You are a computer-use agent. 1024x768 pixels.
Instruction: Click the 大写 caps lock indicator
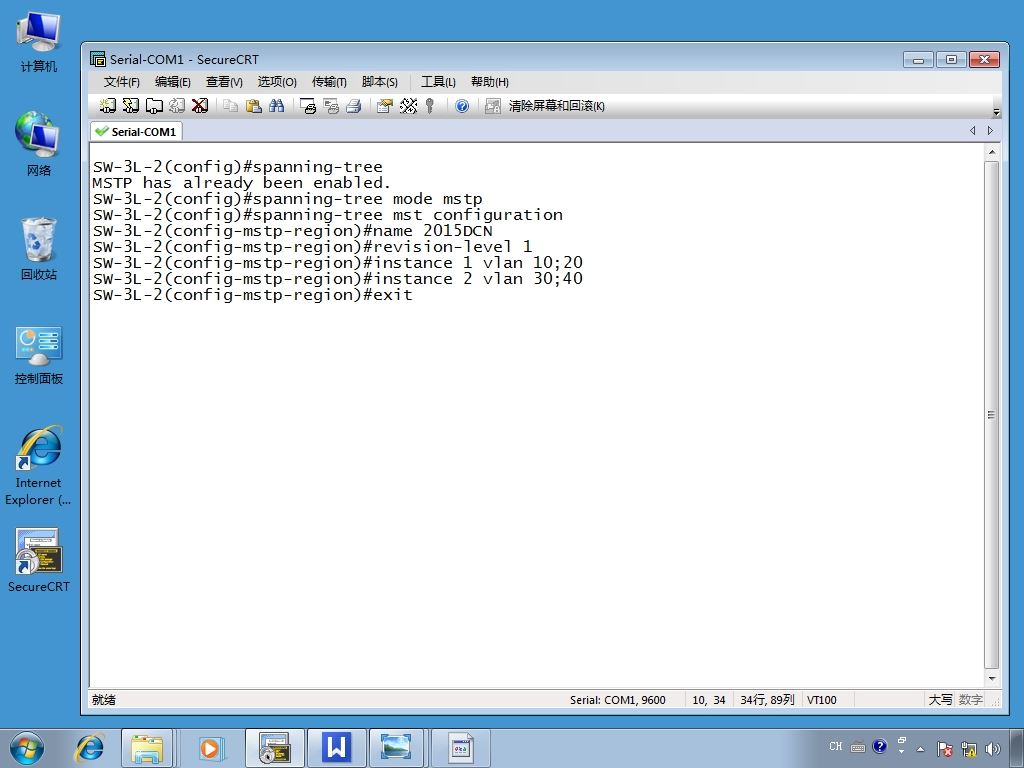click(940, 700)
